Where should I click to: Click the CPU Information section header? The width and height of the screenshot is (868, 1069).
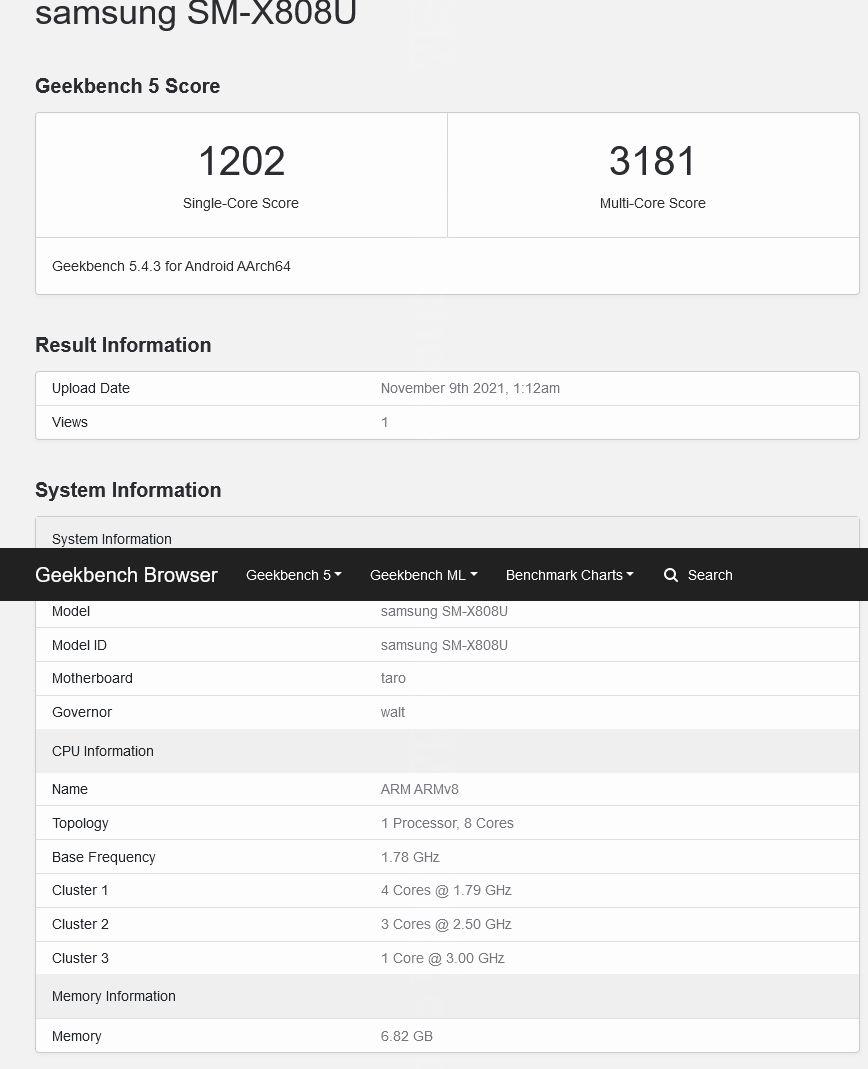point(103,751)
